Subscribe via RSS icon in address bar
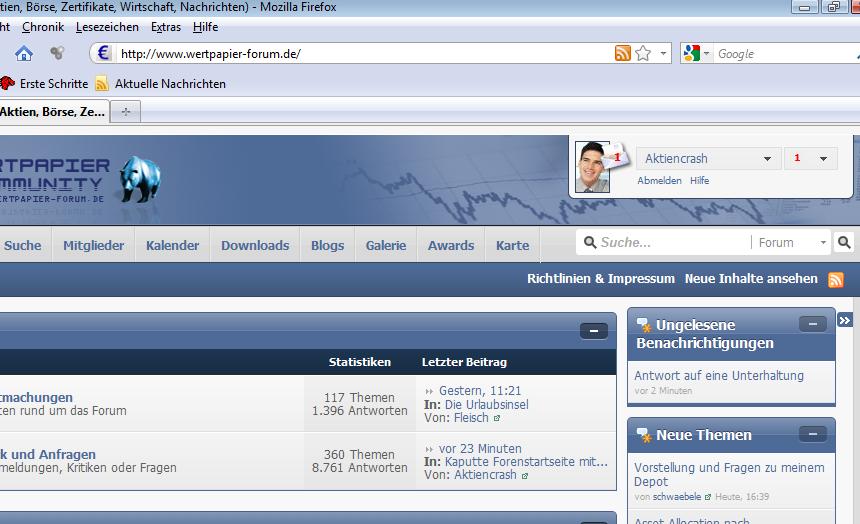860x524 pixels. 623,53
